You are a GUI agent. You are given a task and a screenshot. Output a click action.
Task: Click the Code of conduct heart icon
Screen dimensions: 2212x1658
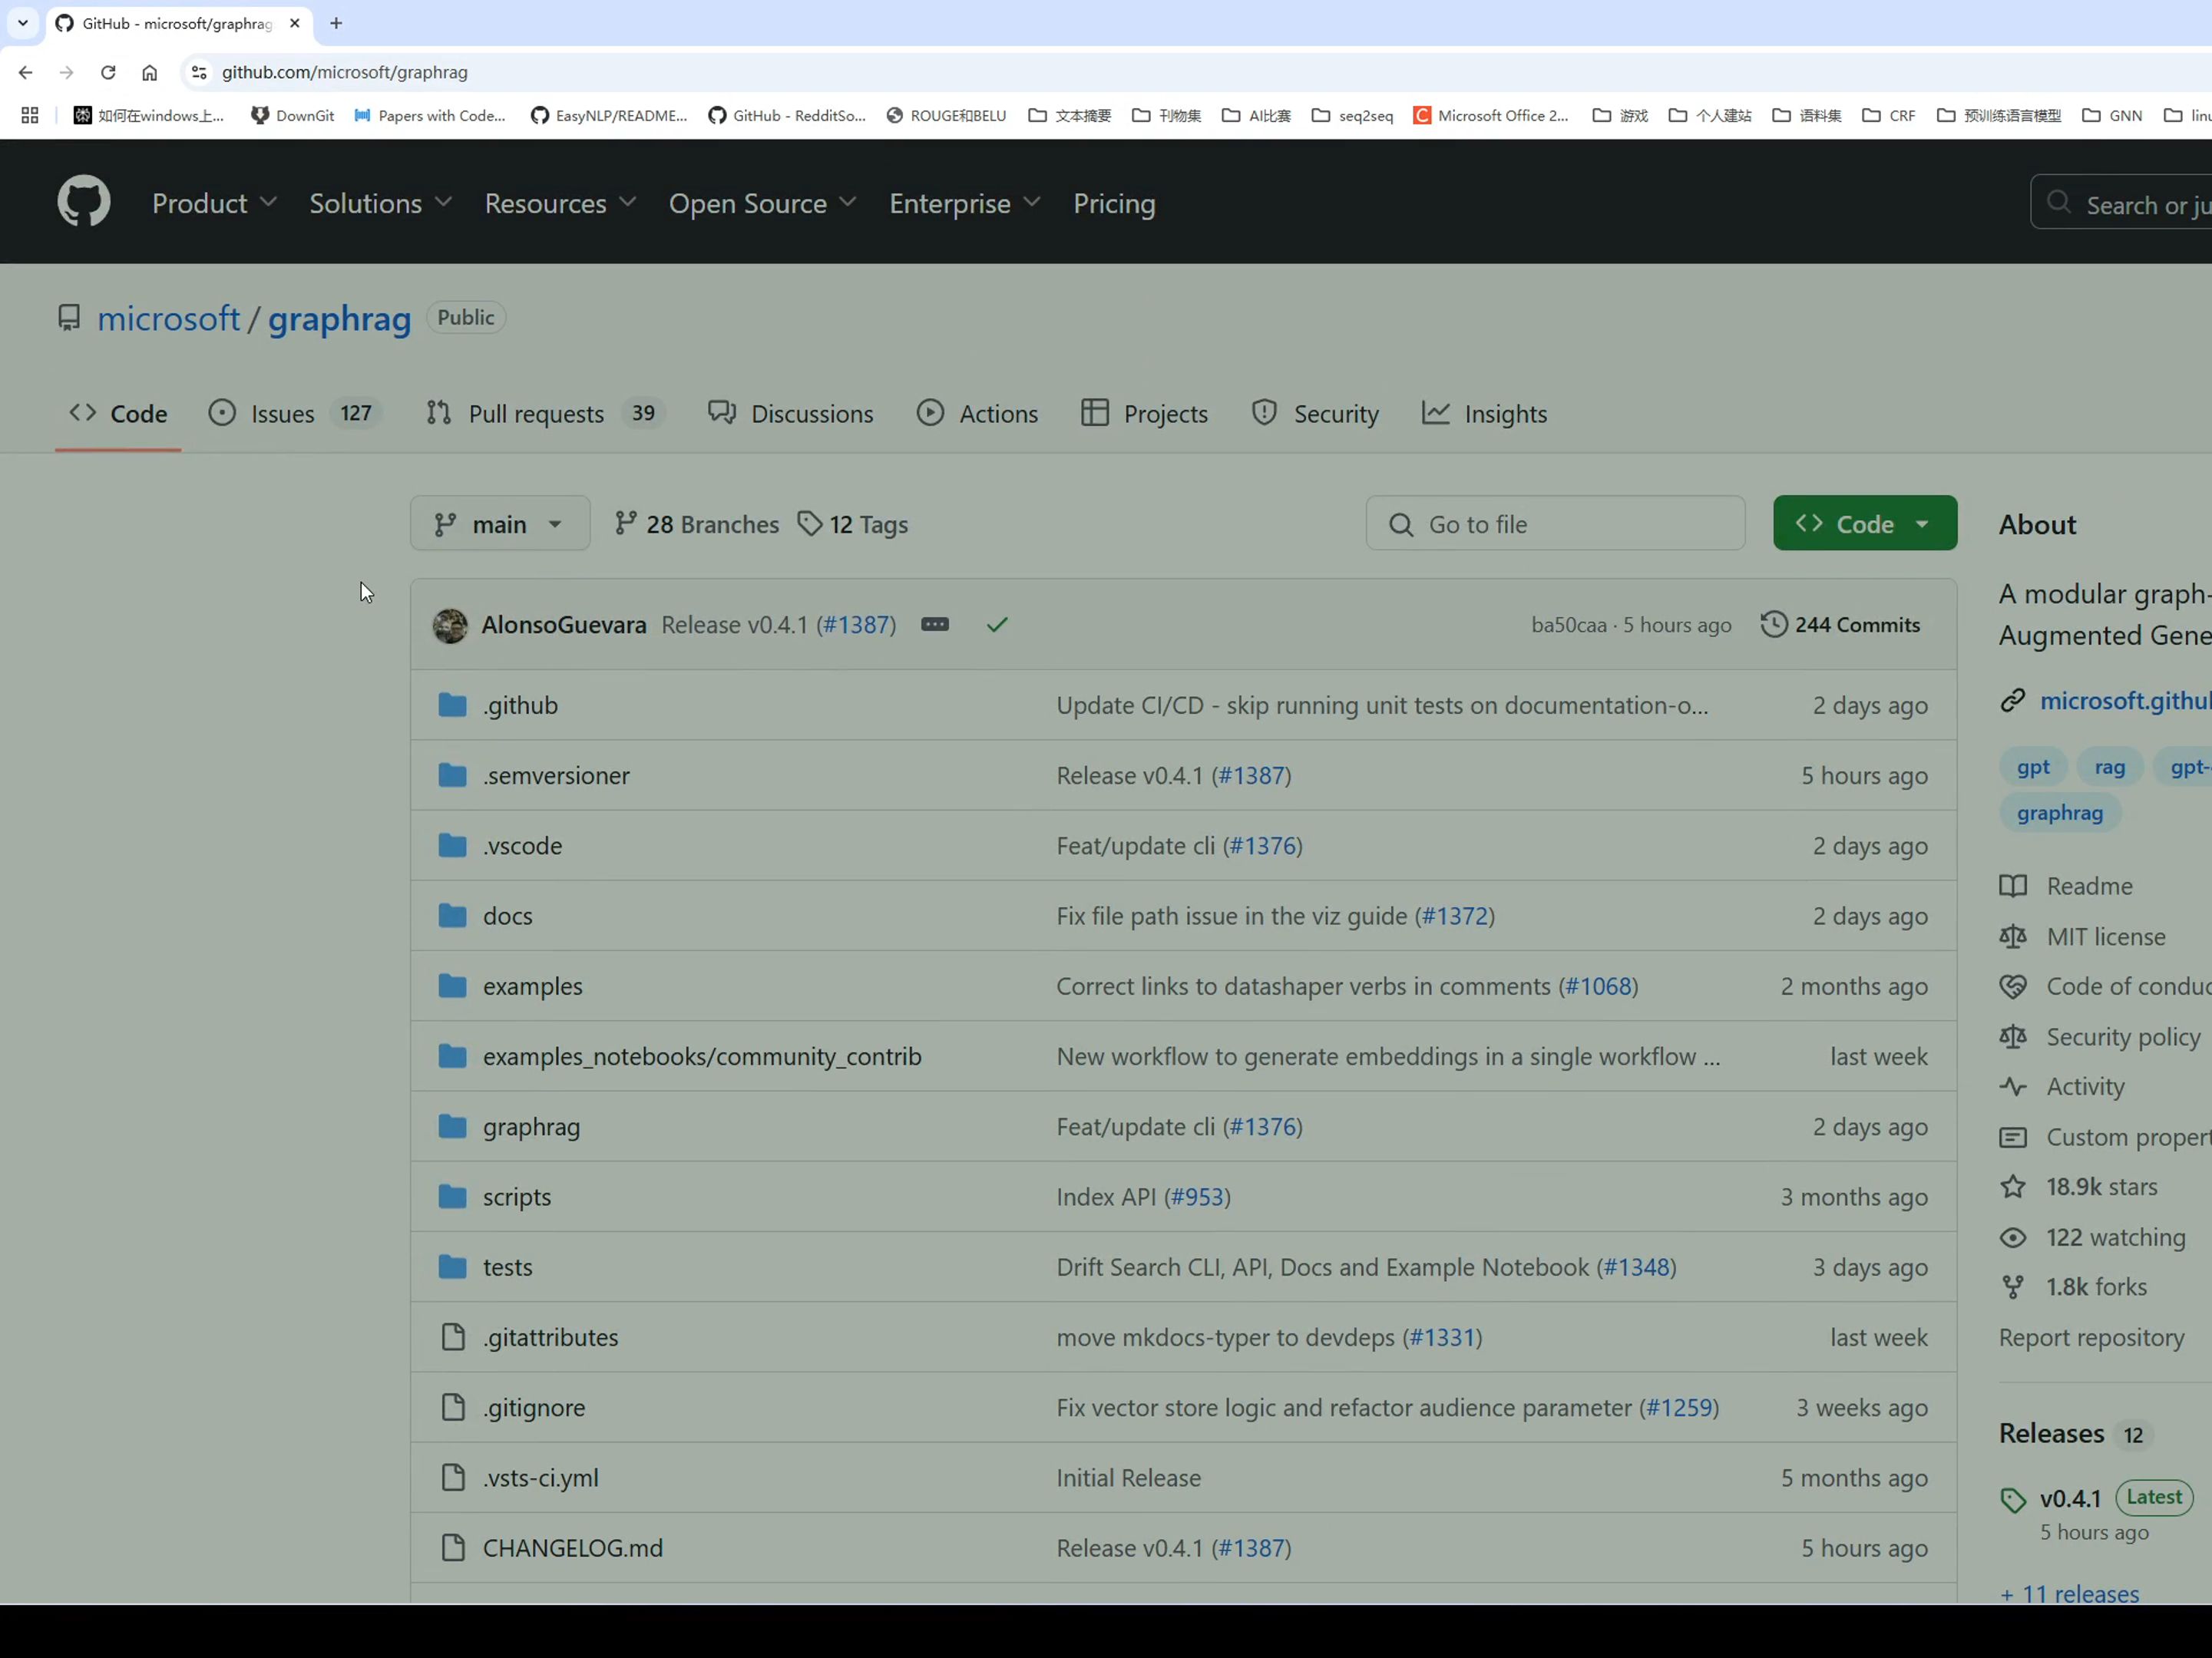2013,987
